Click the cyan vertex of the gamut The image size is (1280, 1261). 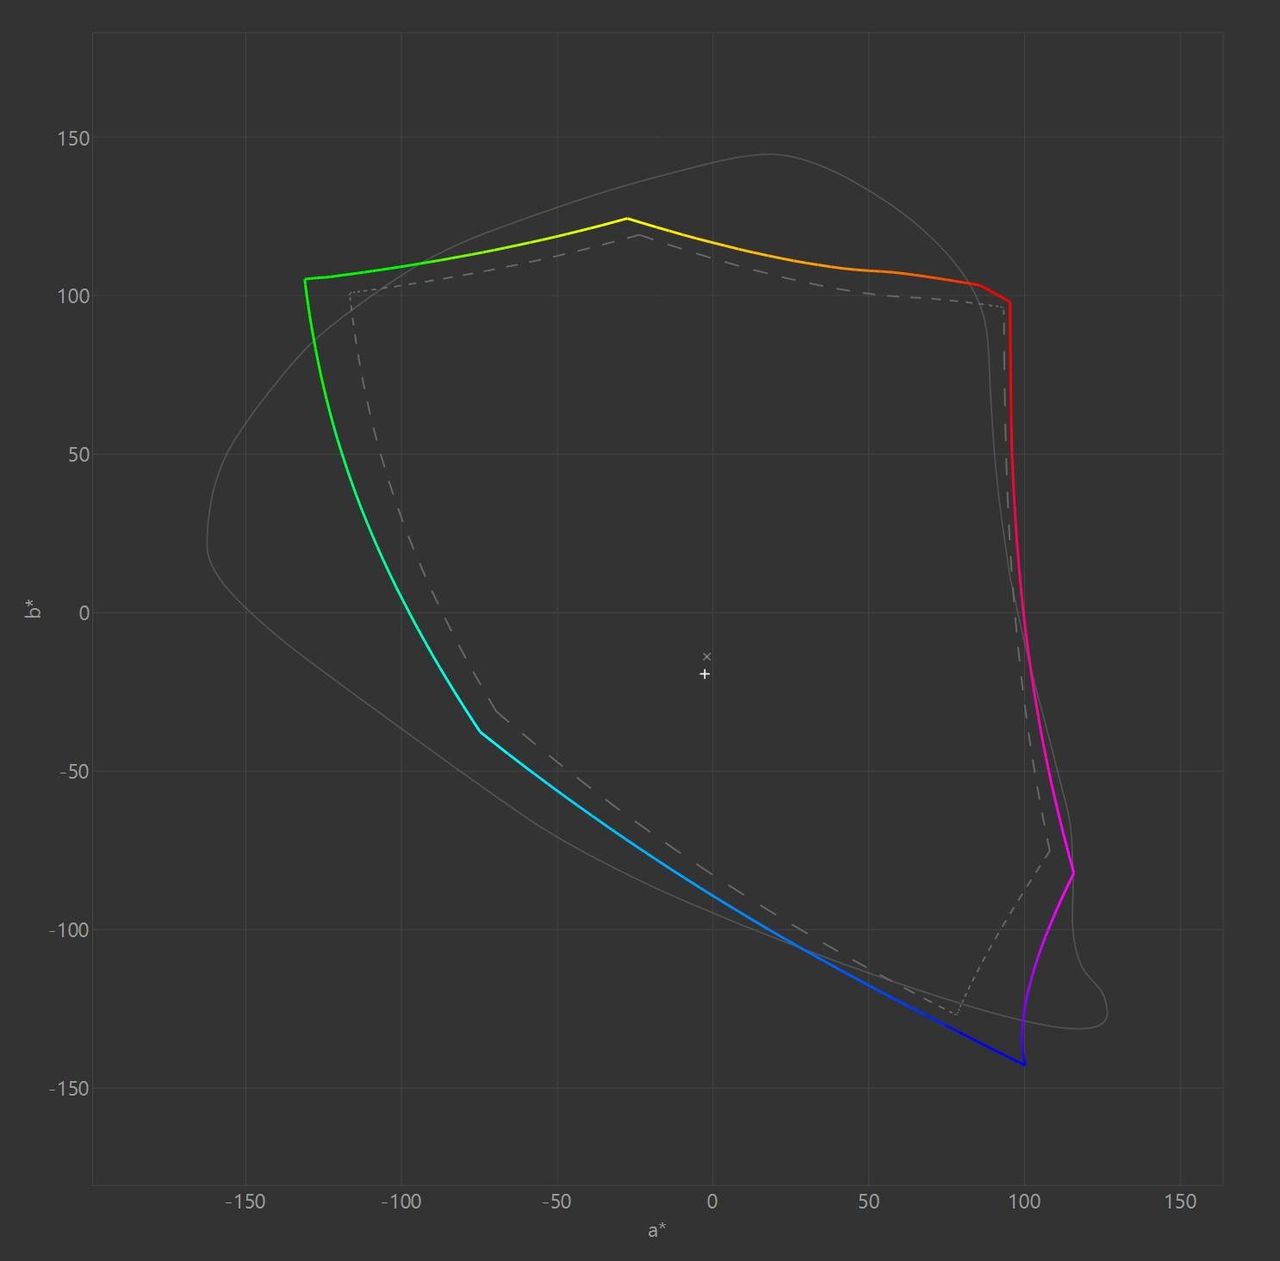click(480, 732)
